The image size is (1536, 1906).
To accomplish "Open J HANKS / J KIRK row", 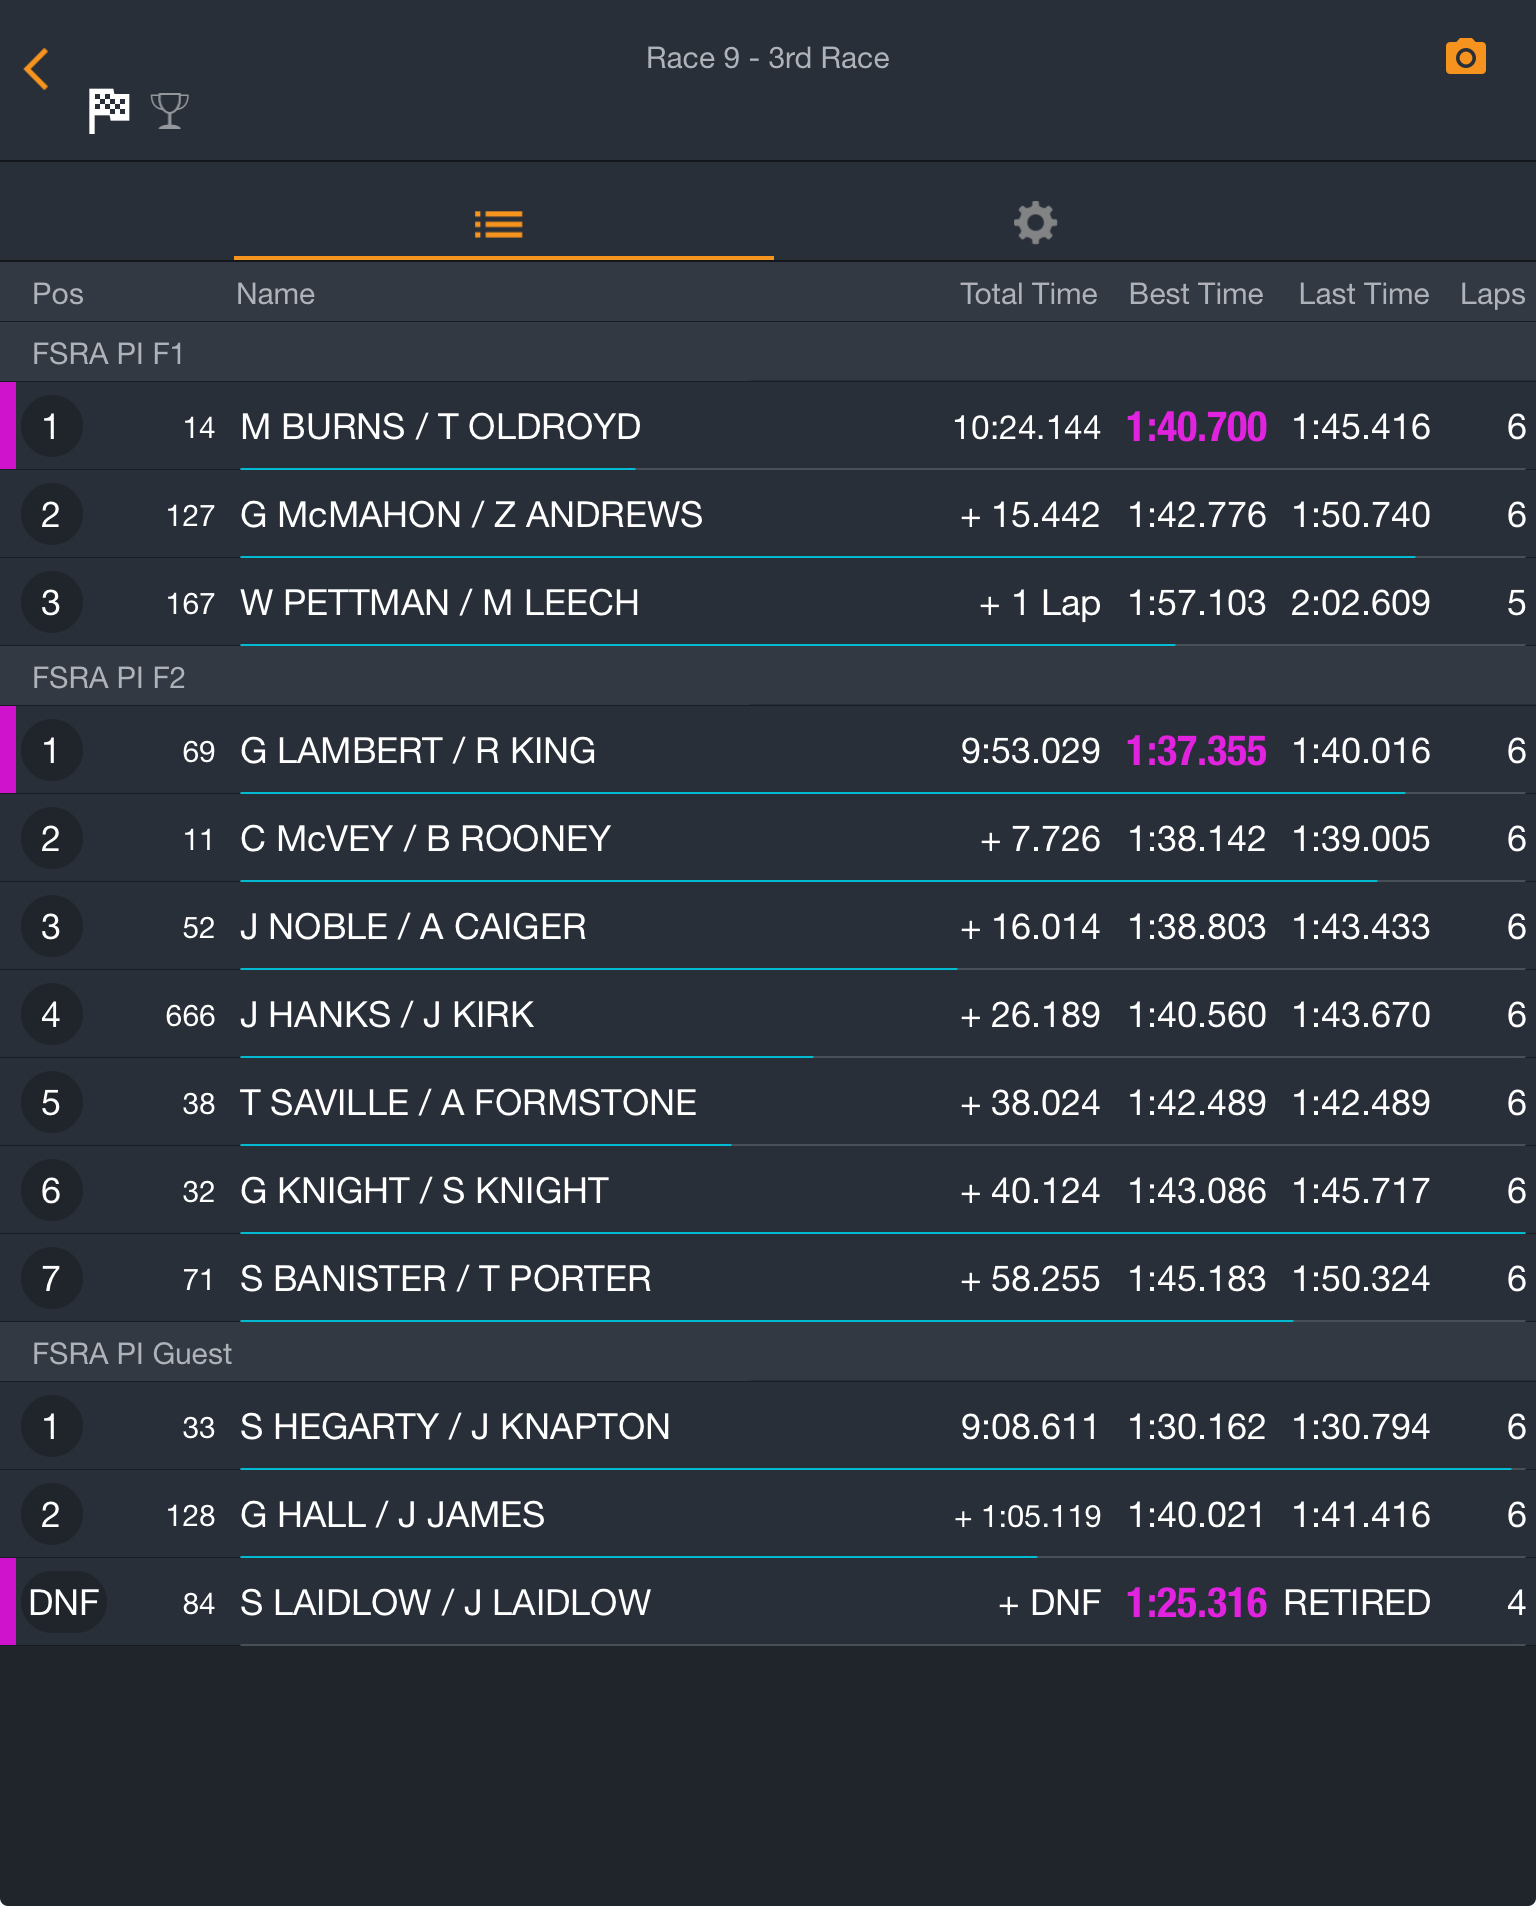I will [x=768, y=1014].
